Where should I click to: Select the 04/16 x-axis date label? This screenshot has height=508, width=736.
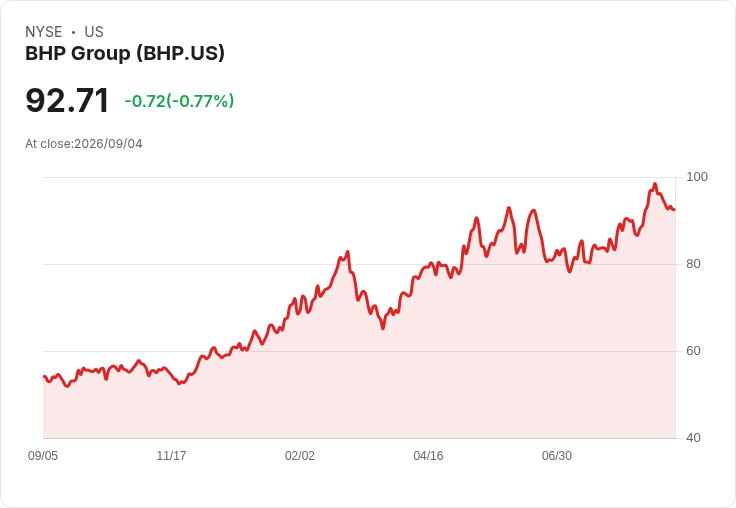coord(428,456)
